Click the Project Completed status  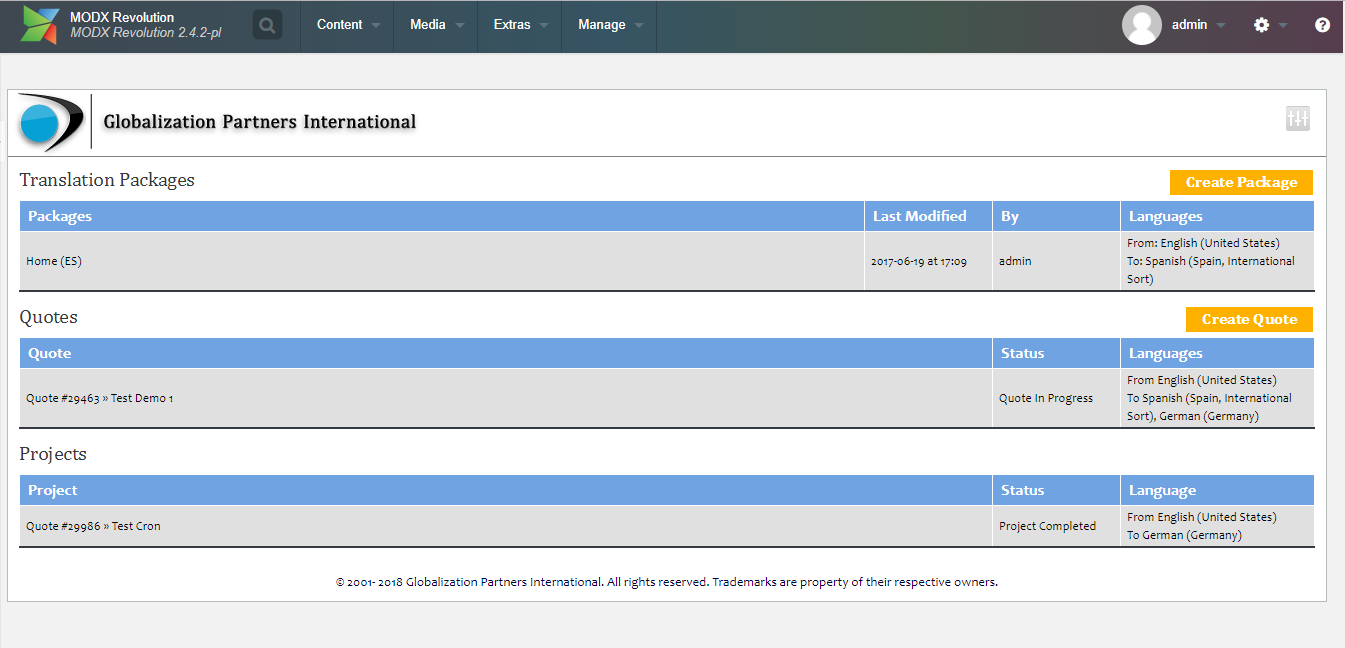(1047, 526)
